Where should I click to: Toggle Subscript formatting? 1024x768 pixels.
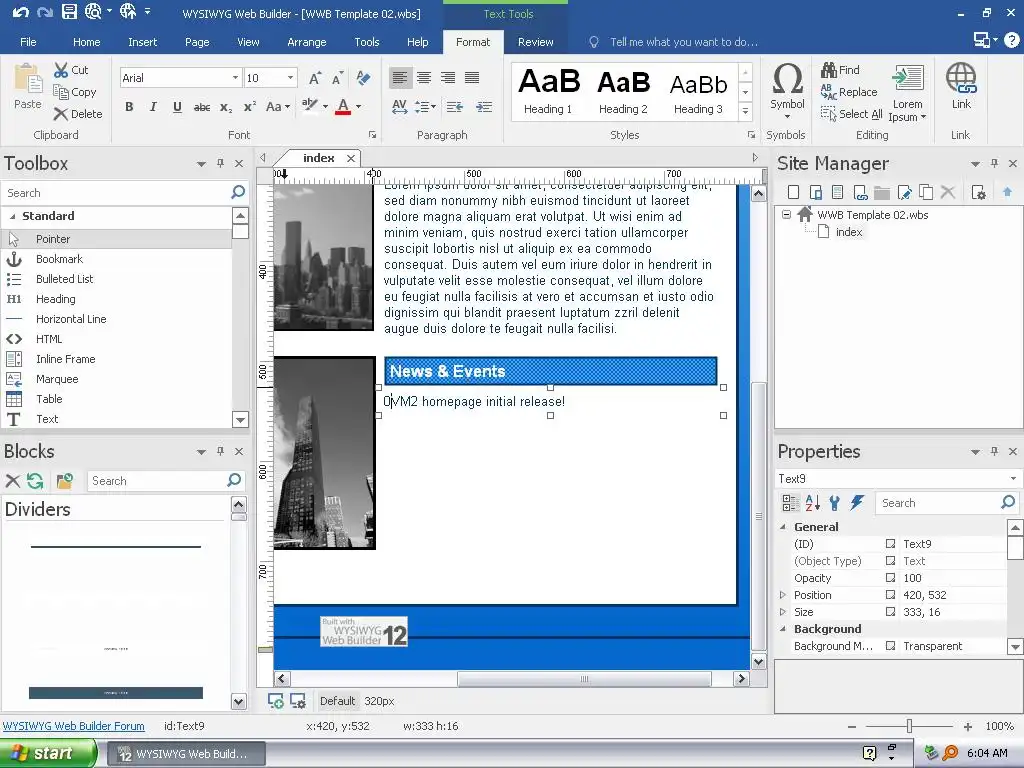point(226,106)
